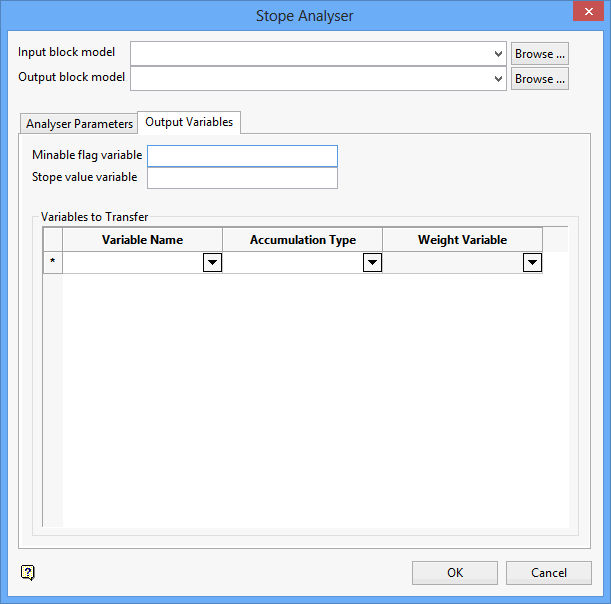611x604 pixels.
Task: Click the Cancel button
Action: 549,573
